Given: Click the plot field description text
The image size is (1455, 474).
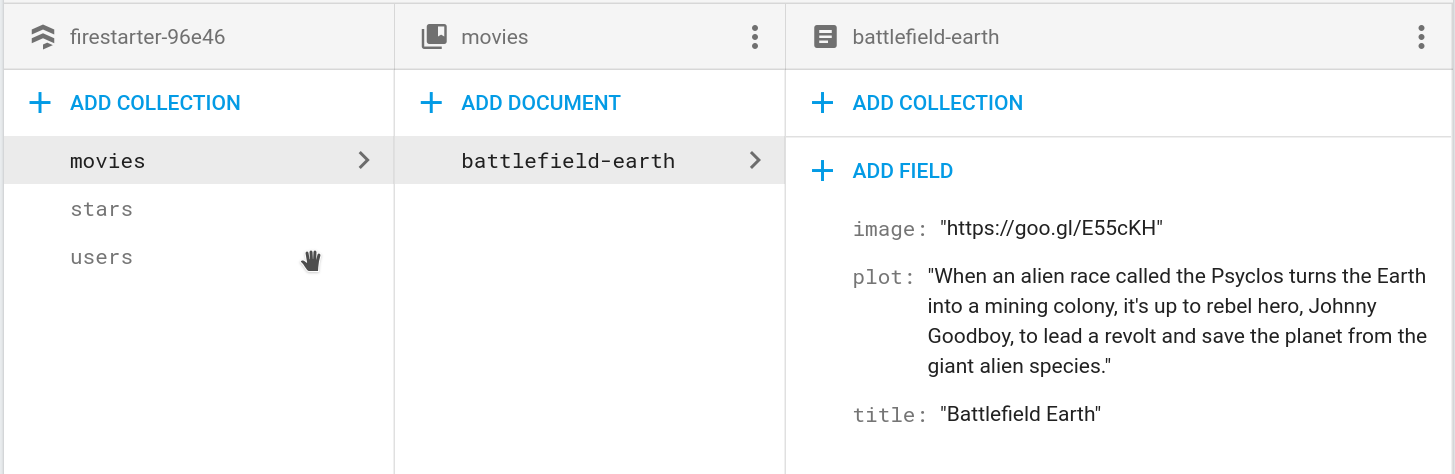Looking at the screenshot, I should pos(1176,321).
